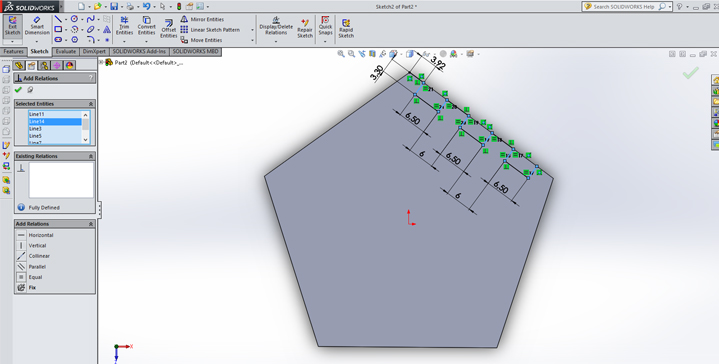The image size is (719, 364).
Task: Open the Apply Scene icon
Action: pyautogui.click(x=454, y=54)
